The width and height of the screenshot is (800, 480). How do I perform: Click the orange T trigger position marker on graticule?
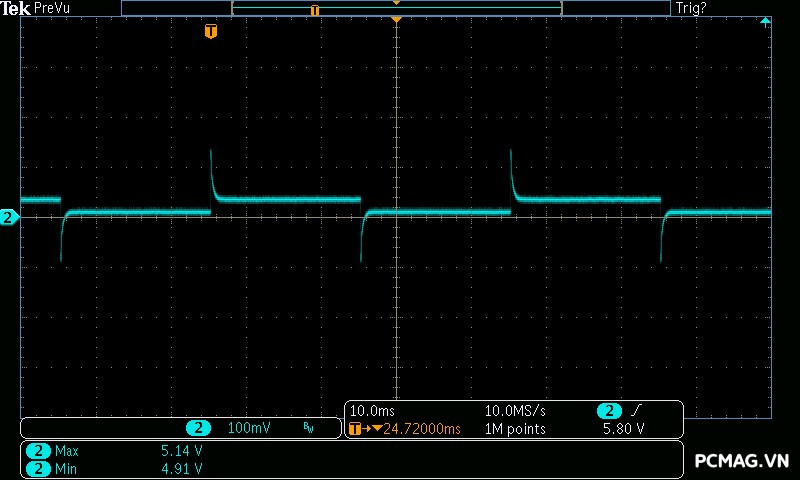click(x=210, y=32)
